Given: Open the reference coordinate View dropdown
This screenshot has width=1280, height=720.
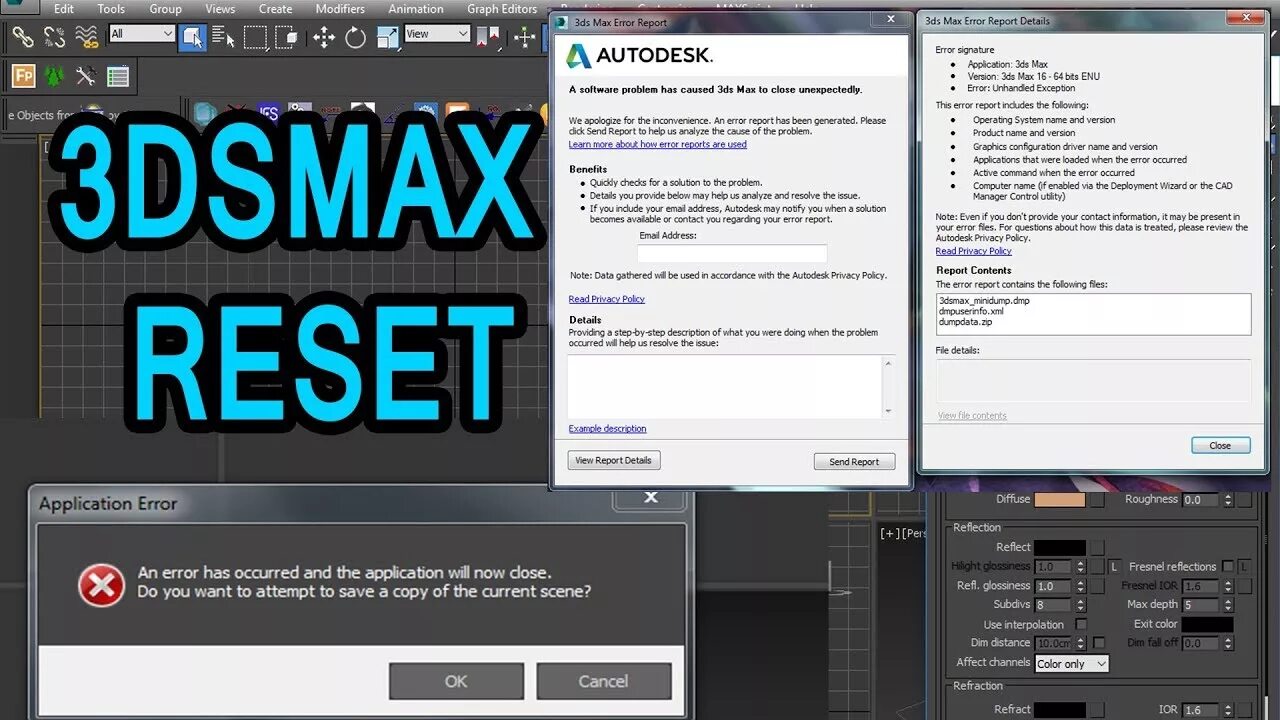Looking at the screenshot, I should [x=437, y=34].
